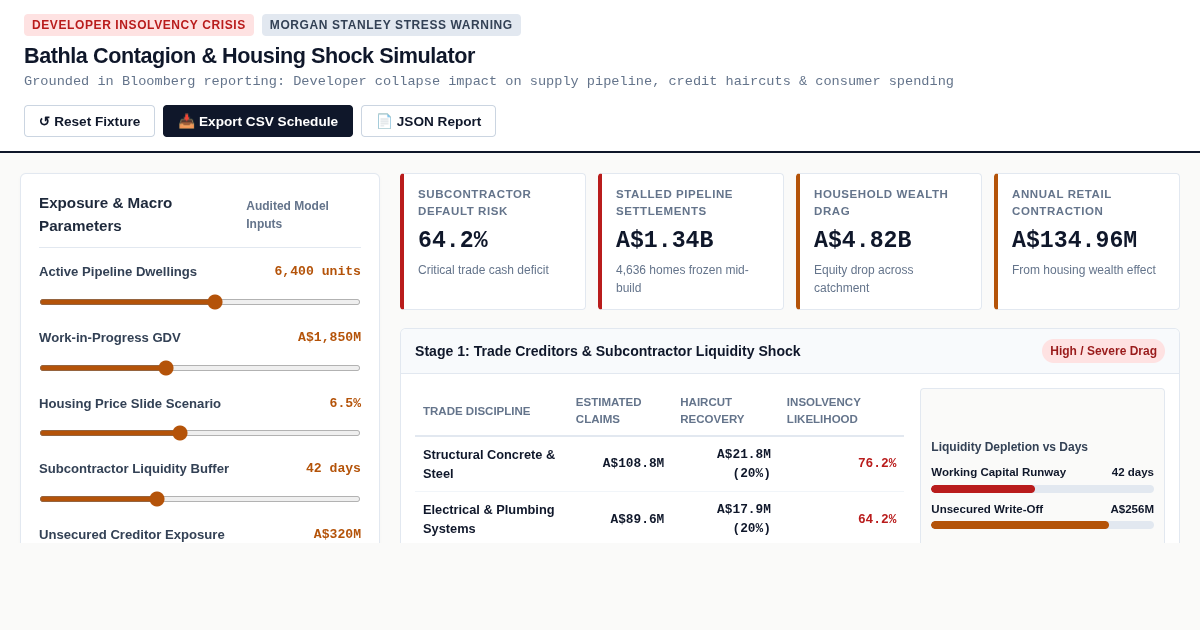
Task: Adjust the Active Pipeline Dwellings slider
Action: click(x=200, y=302)
